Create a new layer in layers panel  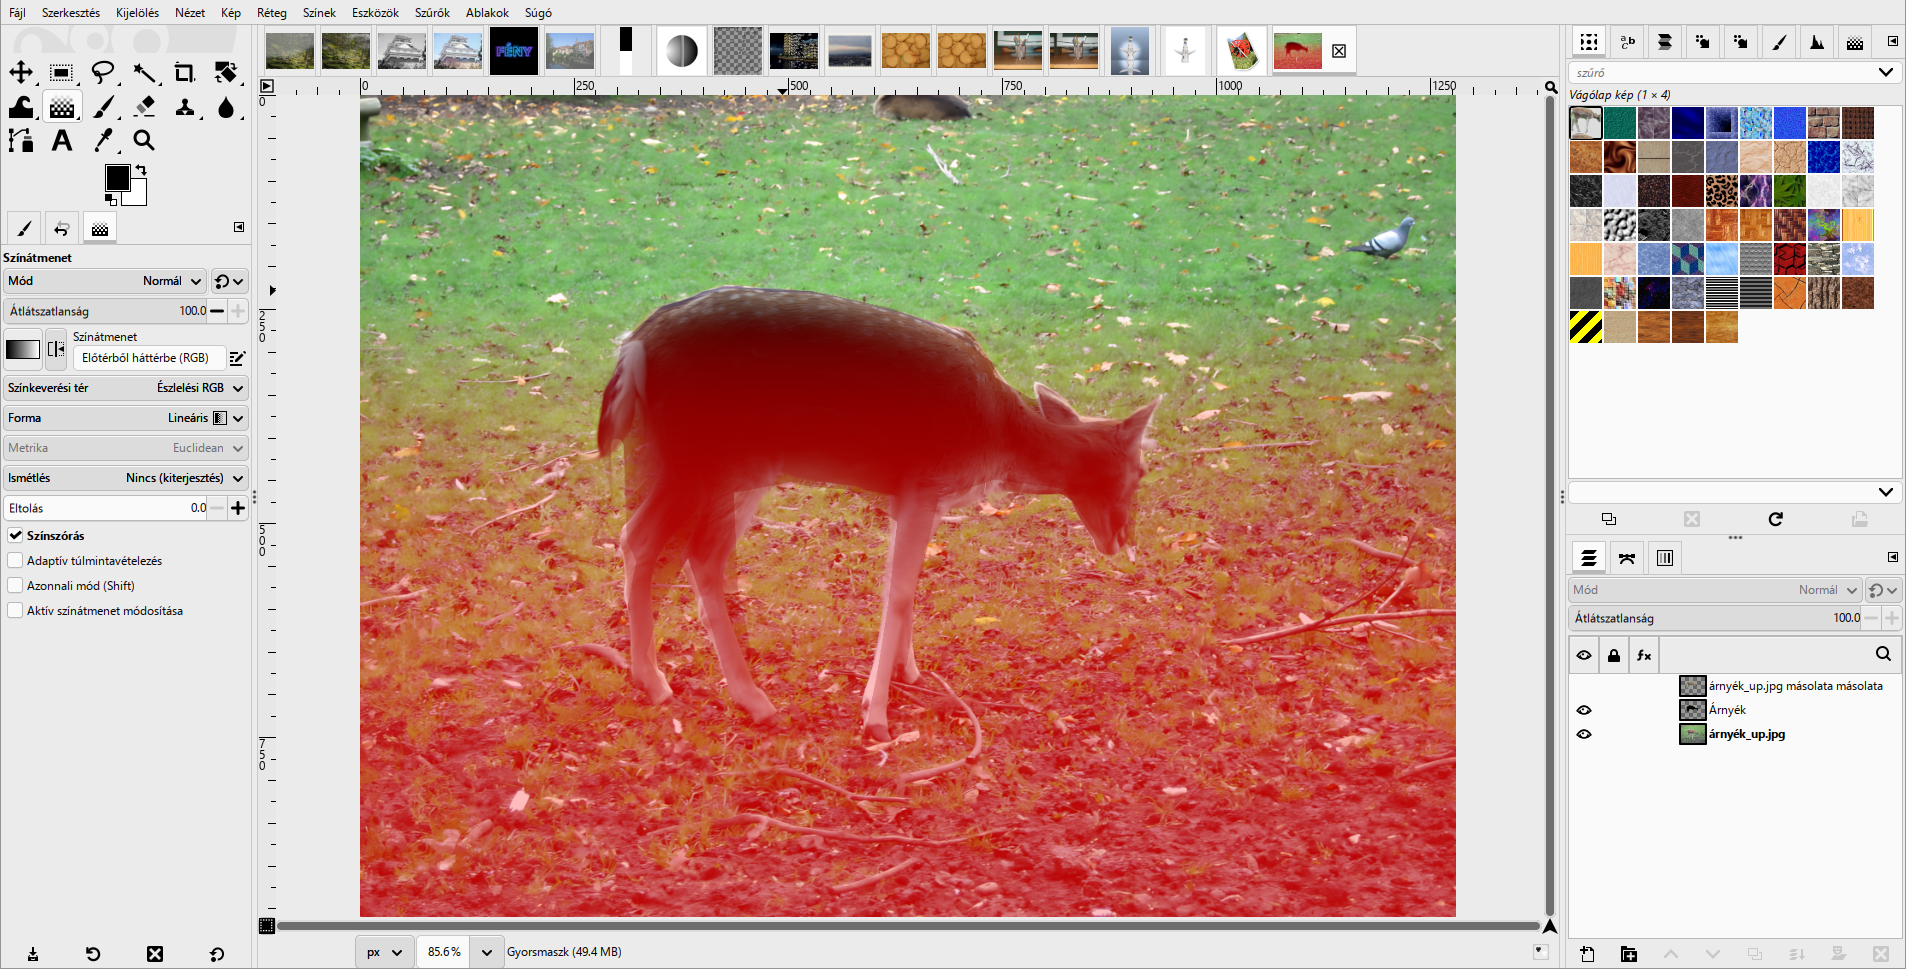1587,954
